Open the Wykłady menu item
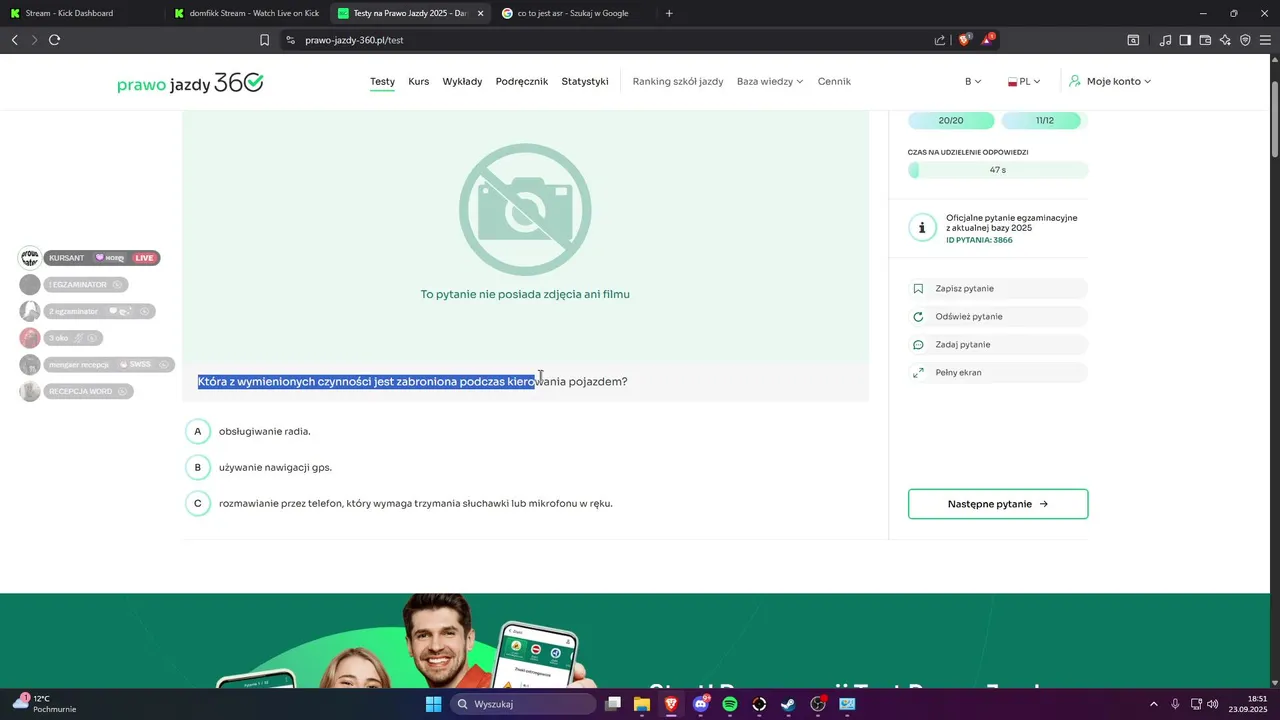 pos(462,82)
